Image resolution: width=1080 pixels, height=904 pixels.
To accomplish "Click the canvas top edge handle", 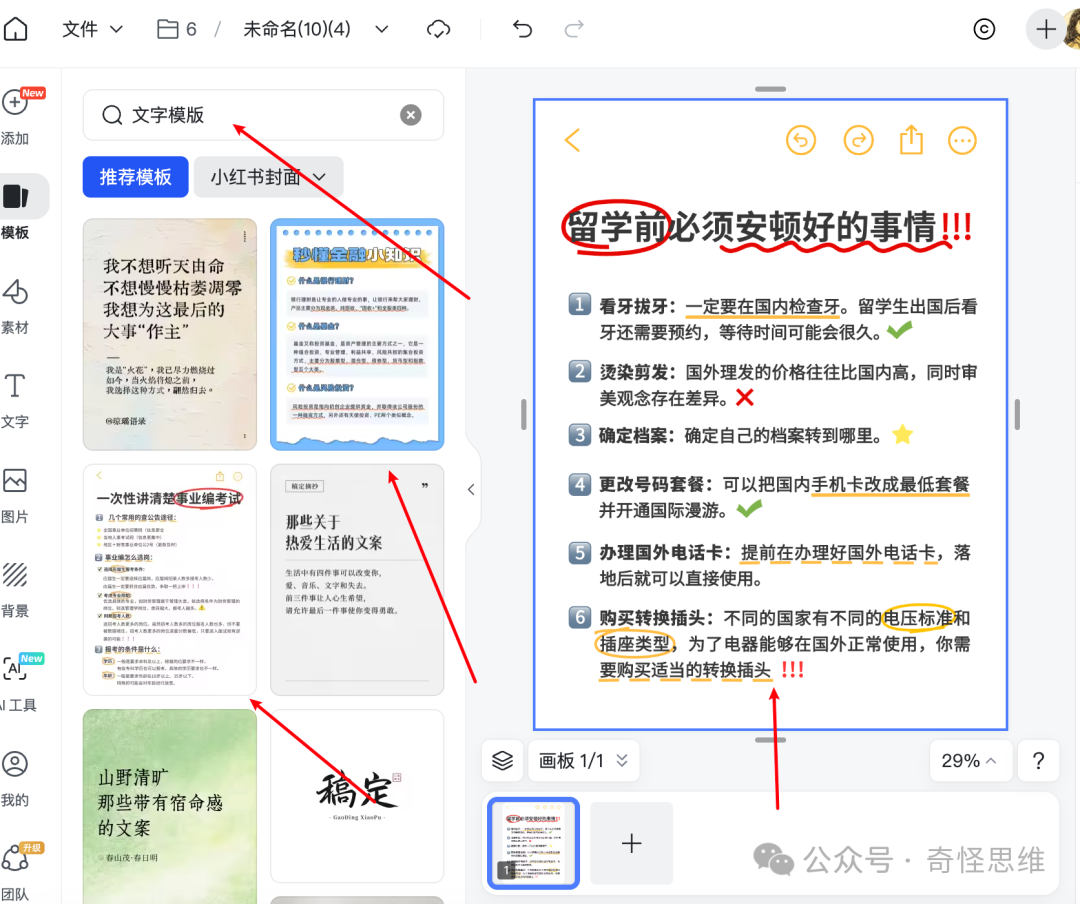I will (770, 89).
